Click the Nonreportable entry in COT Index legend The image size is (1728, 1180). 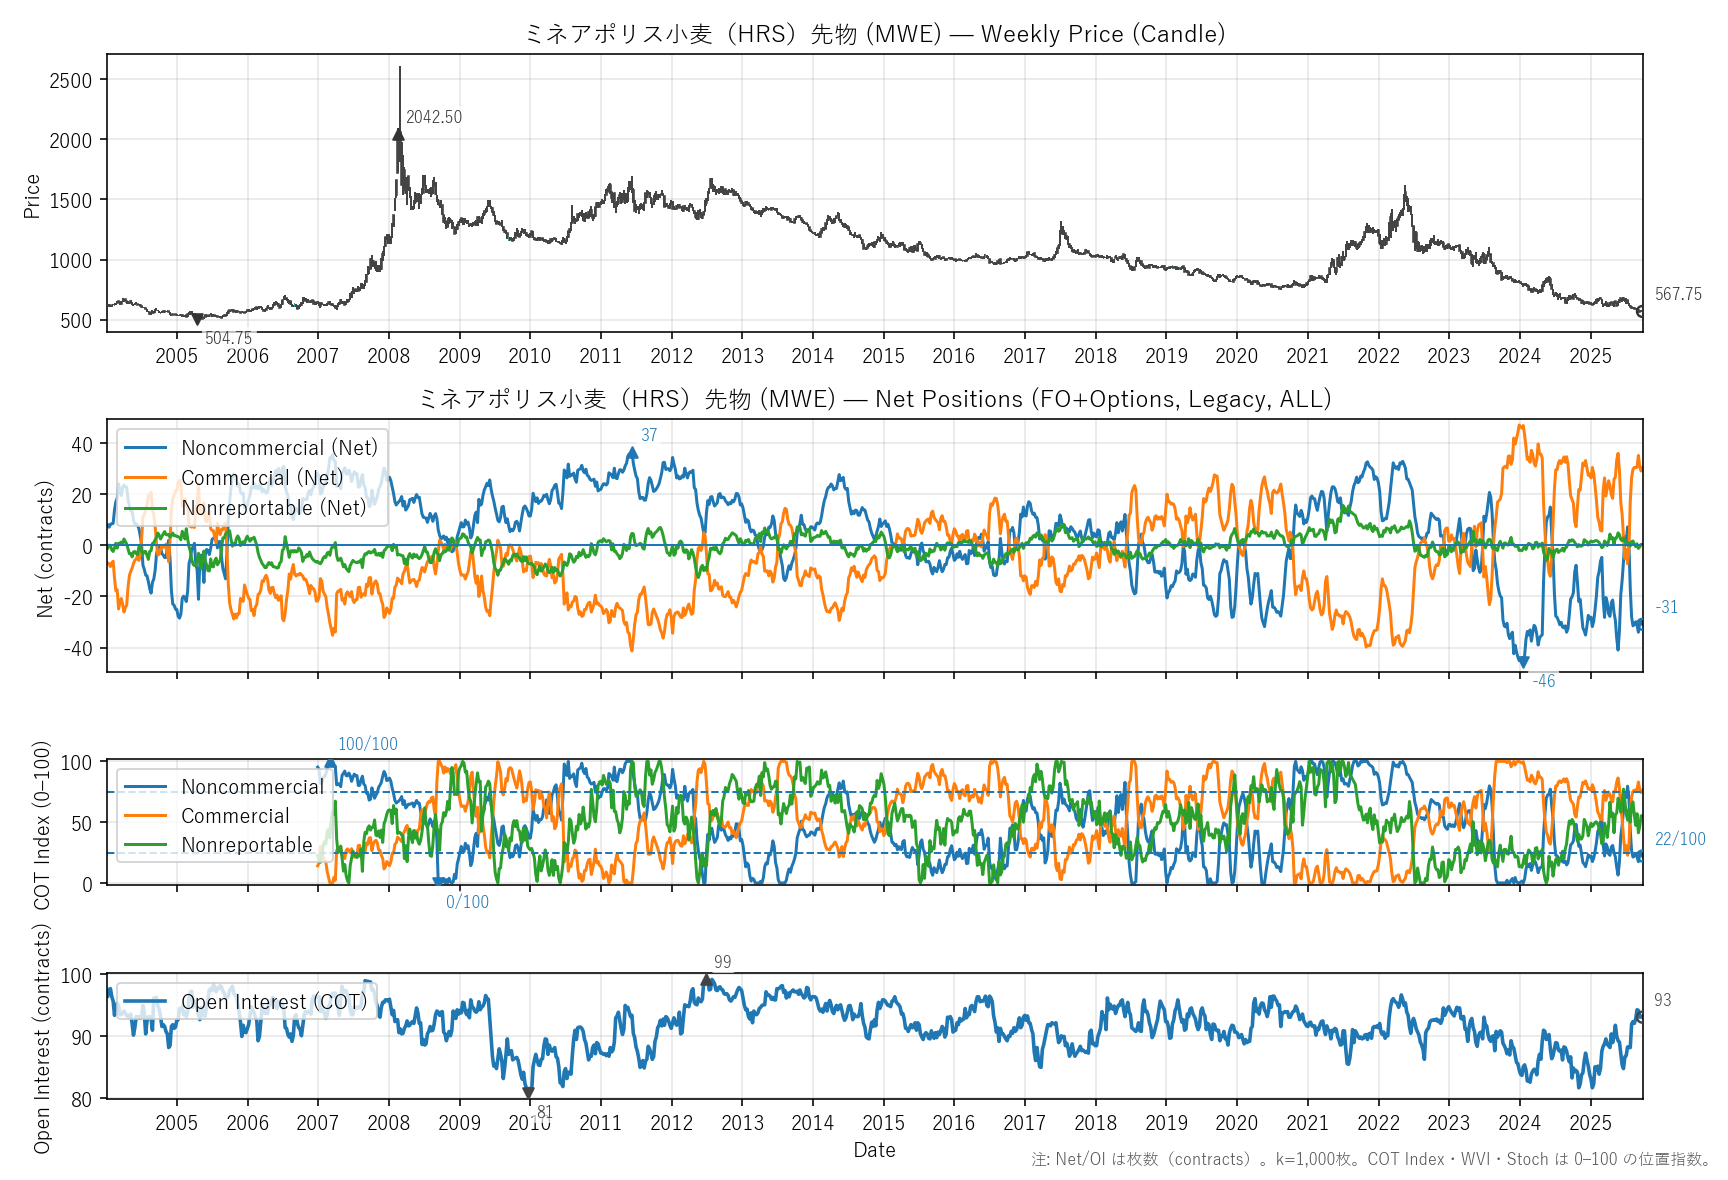(x=247, y=845)
